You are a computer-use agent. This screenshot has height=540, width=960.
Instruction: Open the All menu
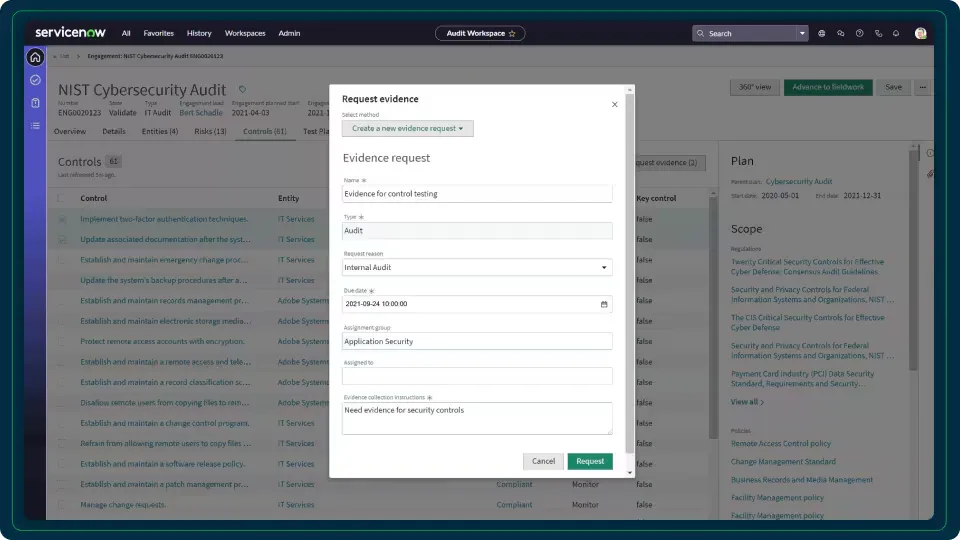point(126,33)
